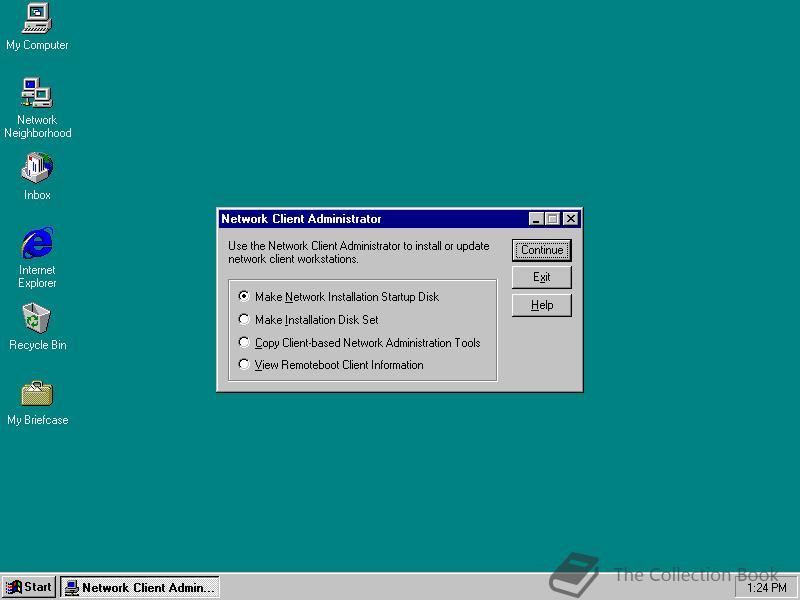The image size is (800, 600).
Task: Click Network Client Admin taskbar button
Action: coord(140,587)
